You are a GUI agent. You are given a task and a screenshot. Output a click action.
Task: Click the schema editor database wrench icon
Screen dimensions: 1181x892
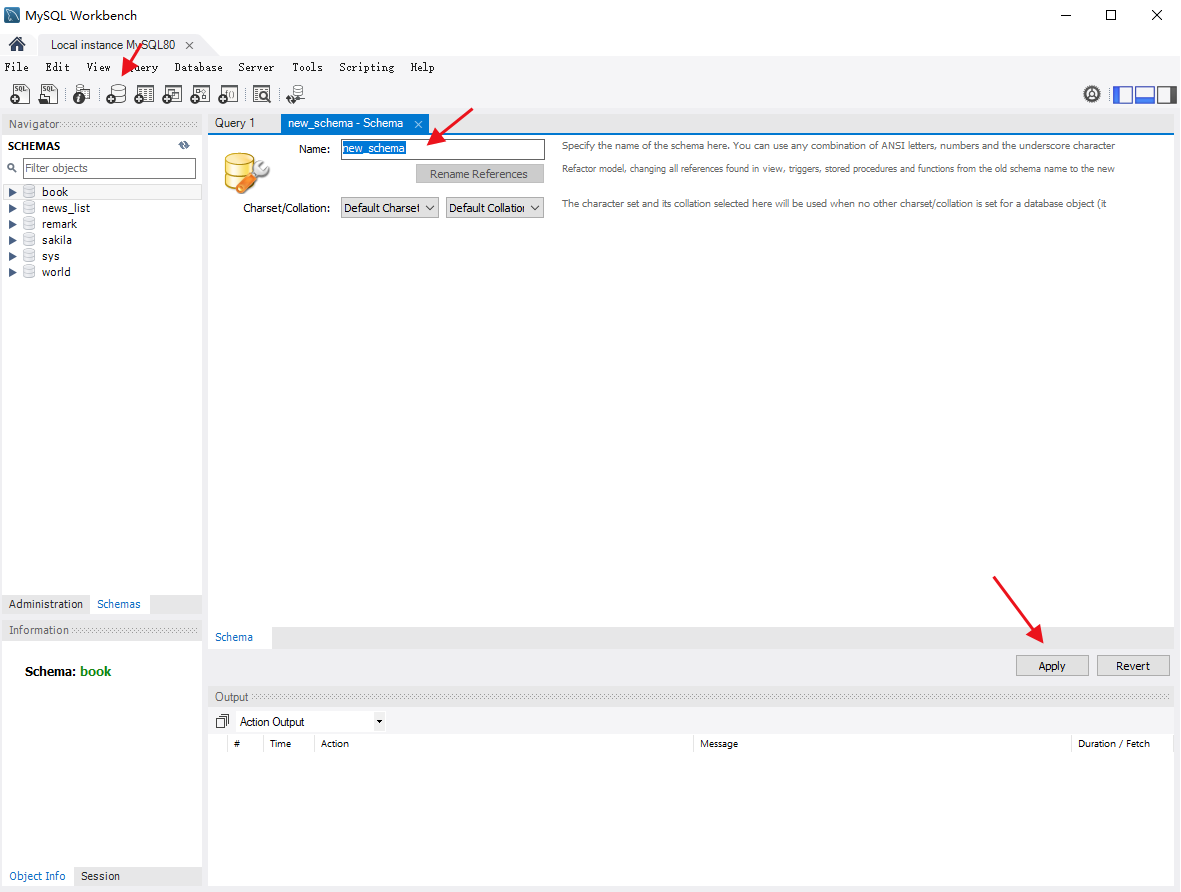click(246, 173)
